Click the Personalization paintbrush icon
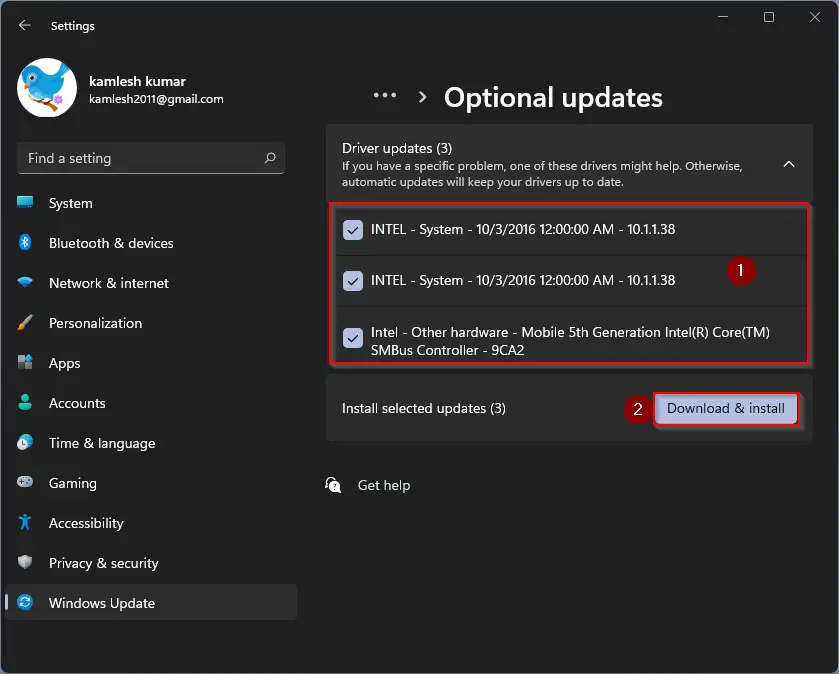 point(25,322)
